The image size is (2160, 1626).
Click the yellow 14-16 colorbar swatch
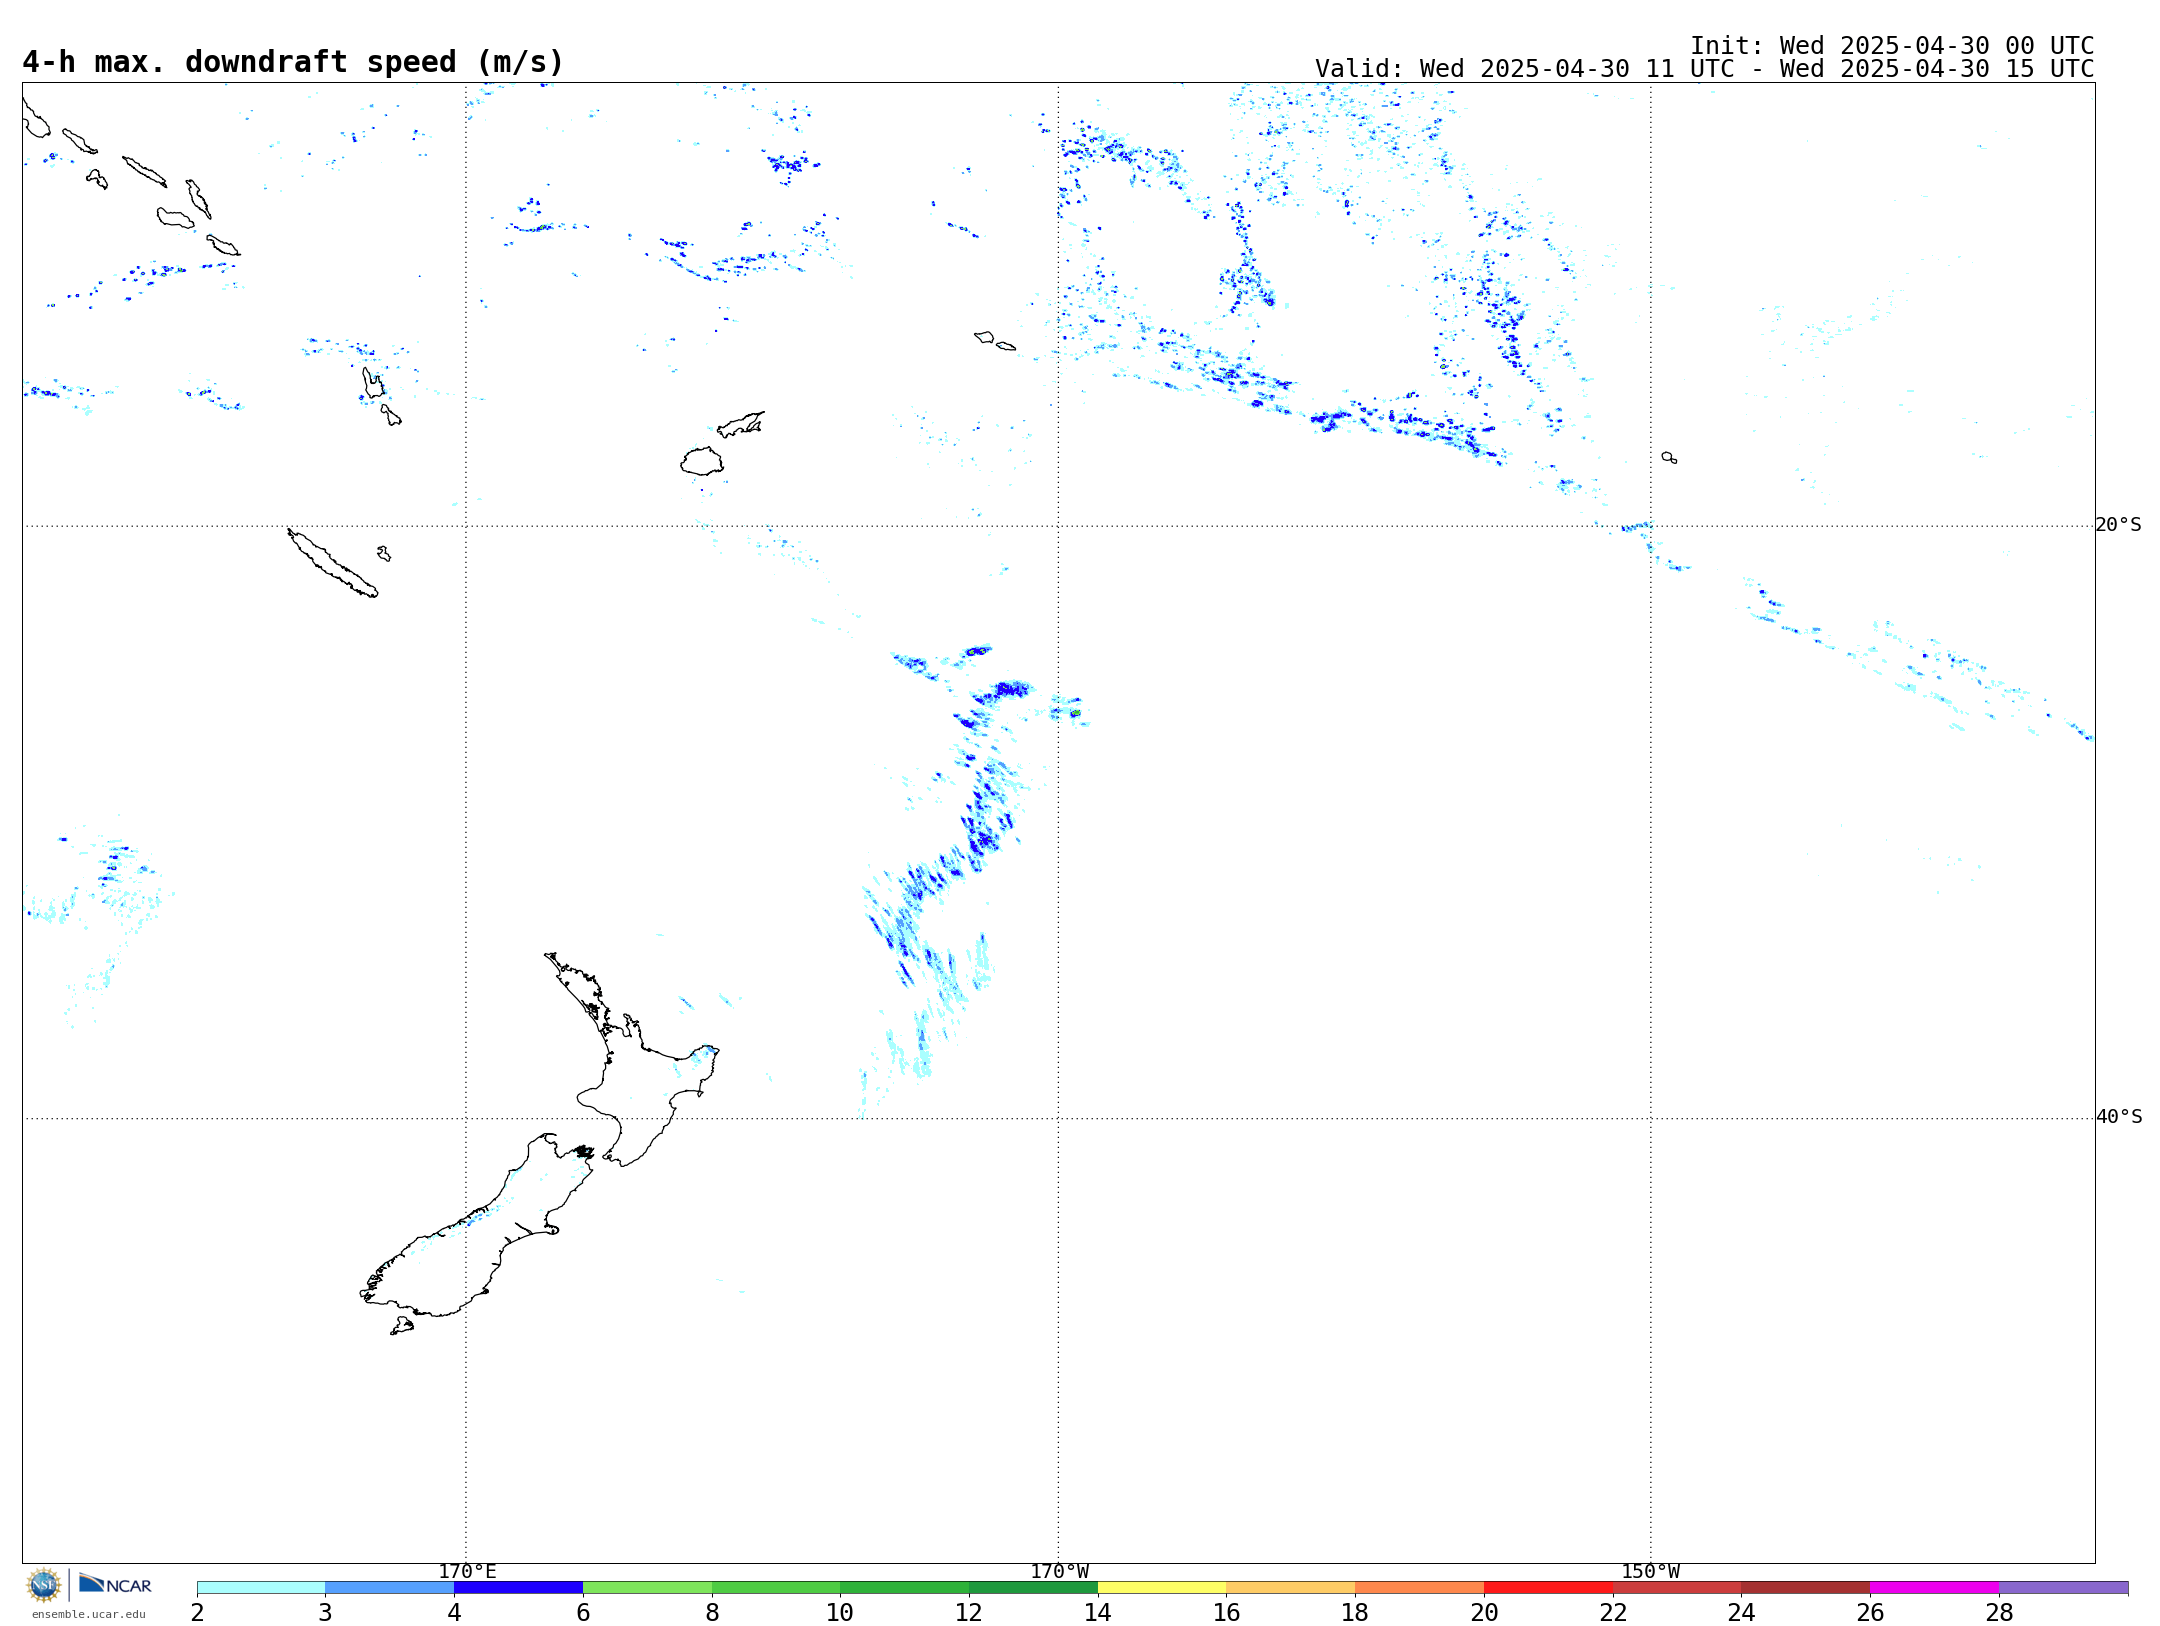pyautogui.click(x=1162, y=1588)
